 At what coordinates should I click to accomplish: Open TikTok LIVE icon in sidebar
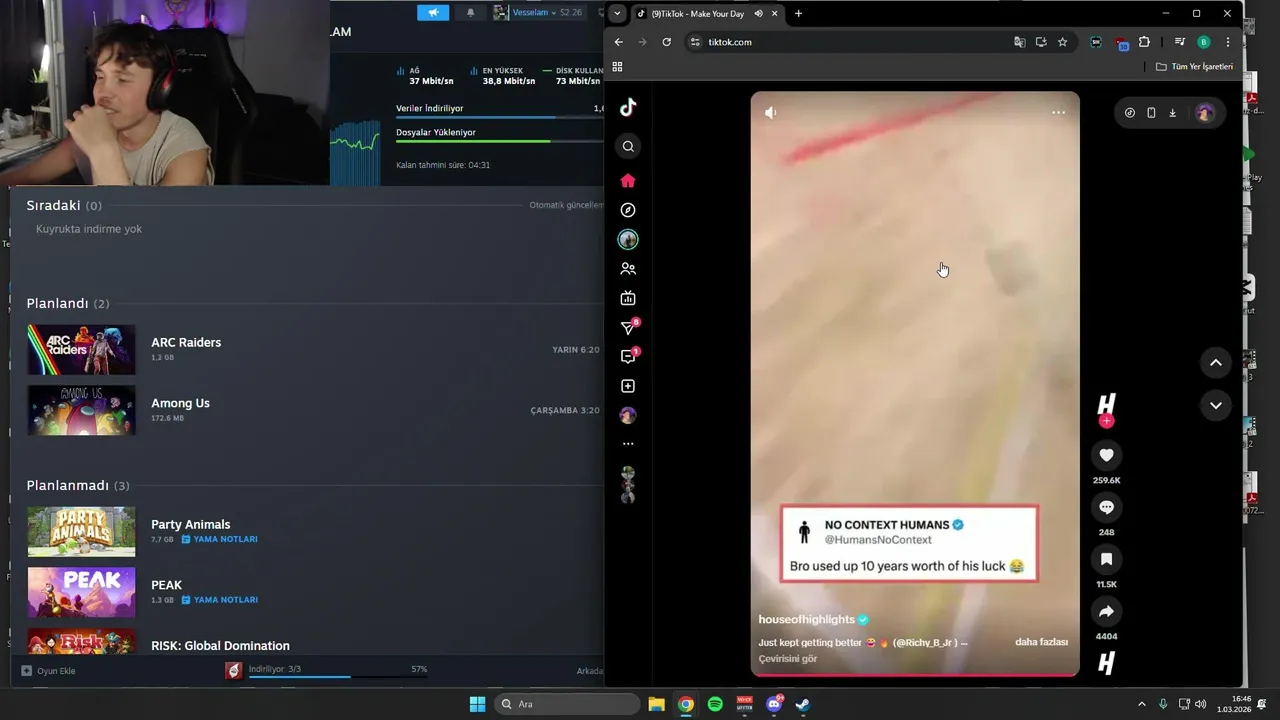click(x=628, y=298)
